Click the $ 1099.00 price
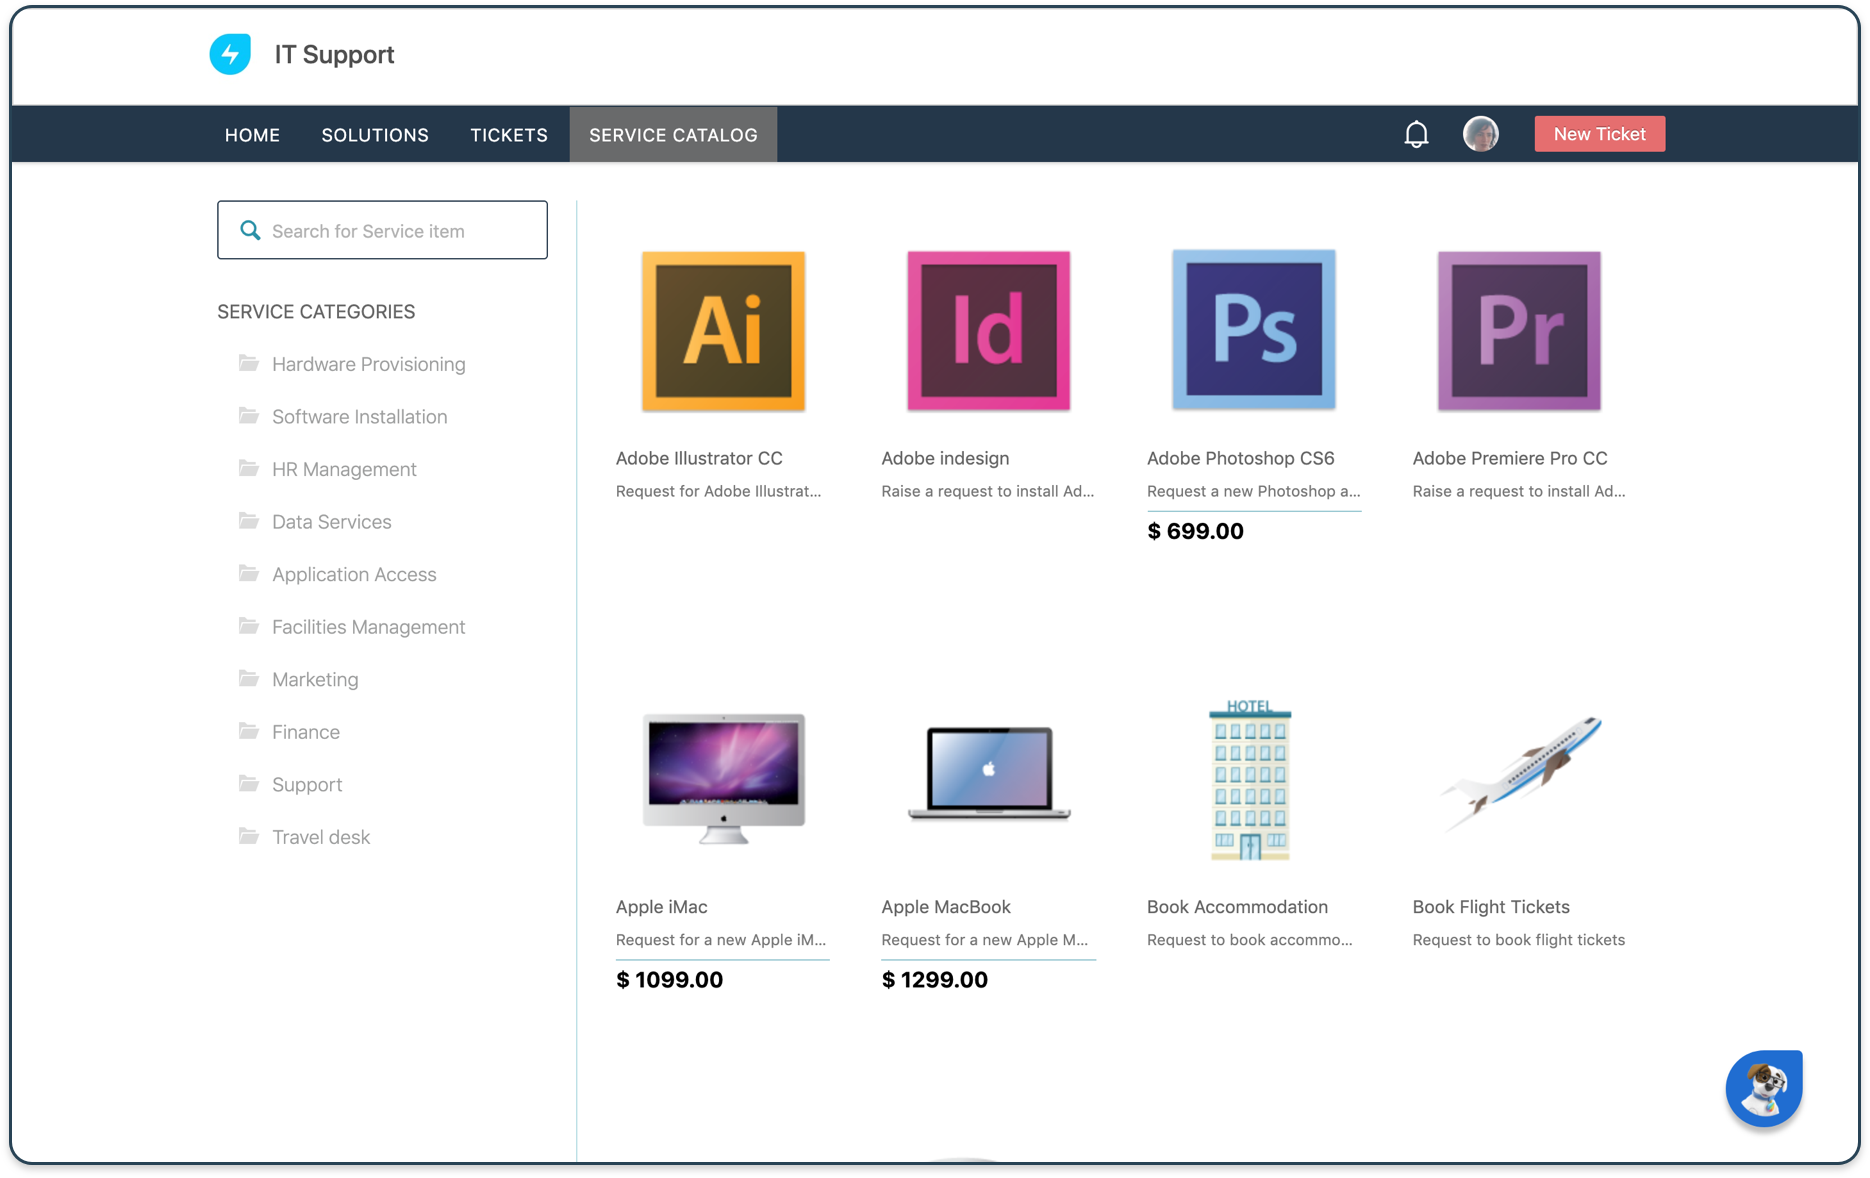 [669, 980]
